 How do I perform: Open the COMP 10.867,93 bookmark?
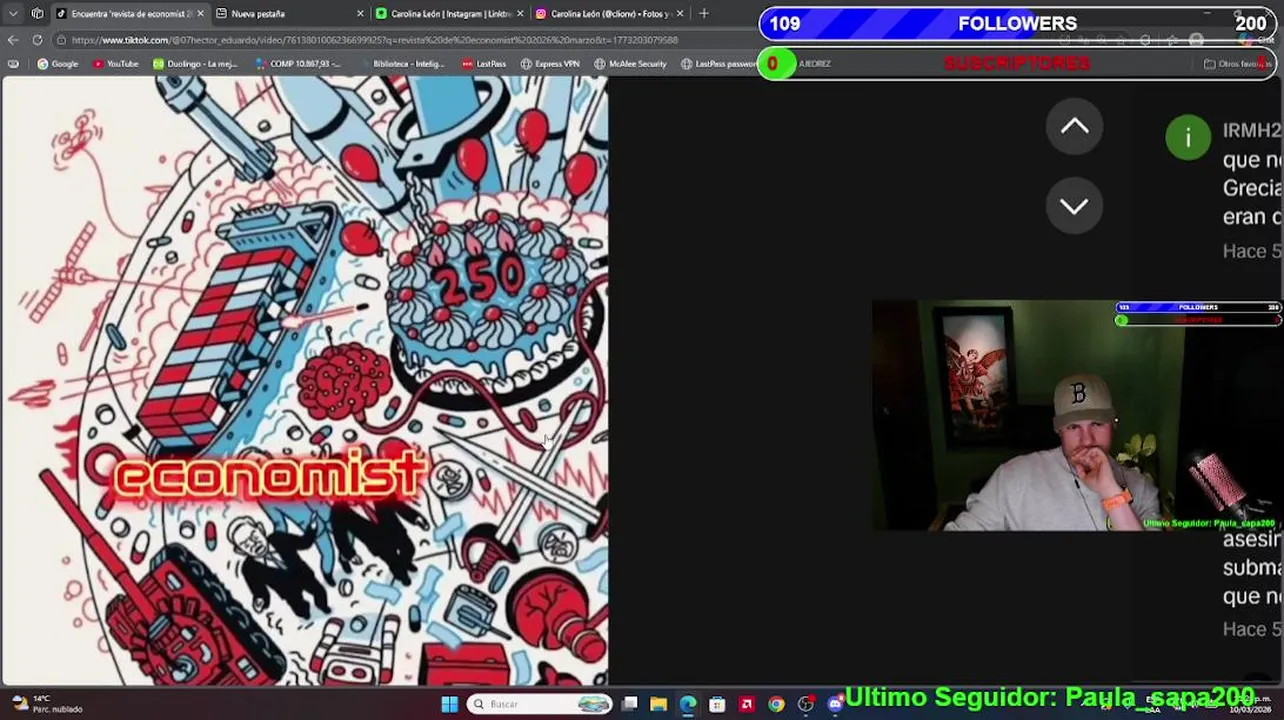[x=298, y=64]
